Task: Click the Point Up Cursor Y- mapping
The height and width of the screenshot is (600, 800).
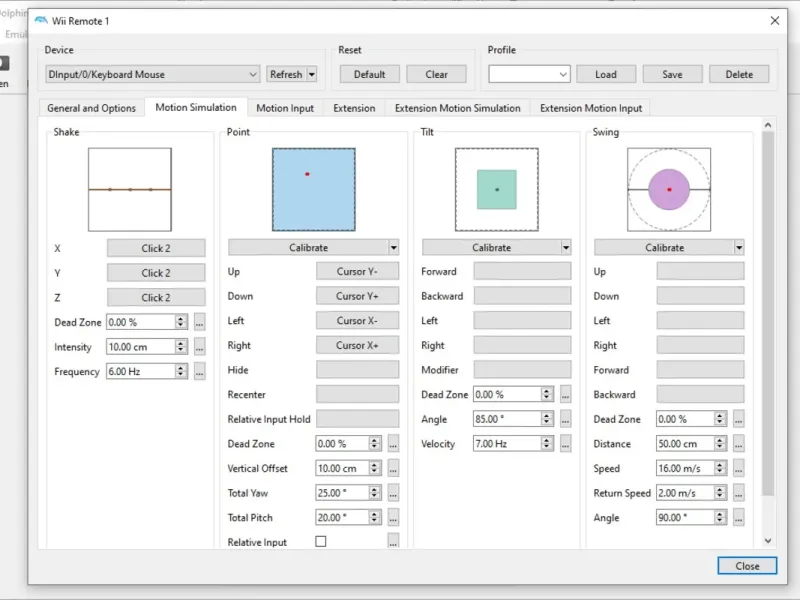Action: 357,271
